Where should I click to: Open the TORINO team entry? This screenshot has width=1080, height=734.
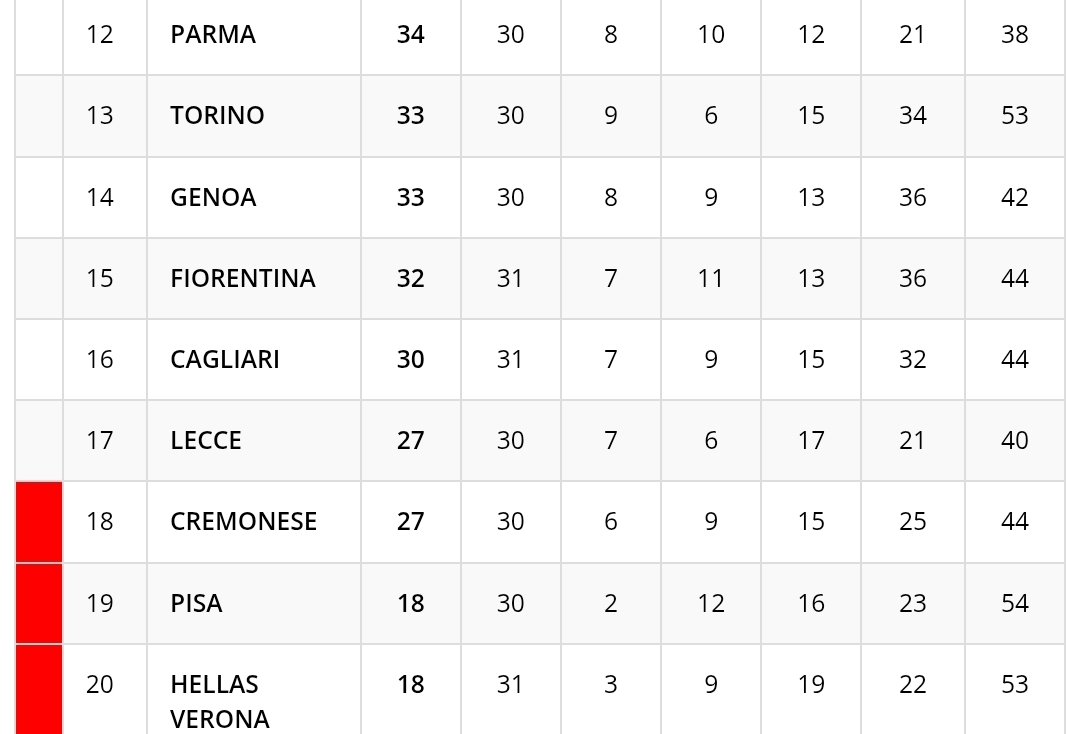217,116
